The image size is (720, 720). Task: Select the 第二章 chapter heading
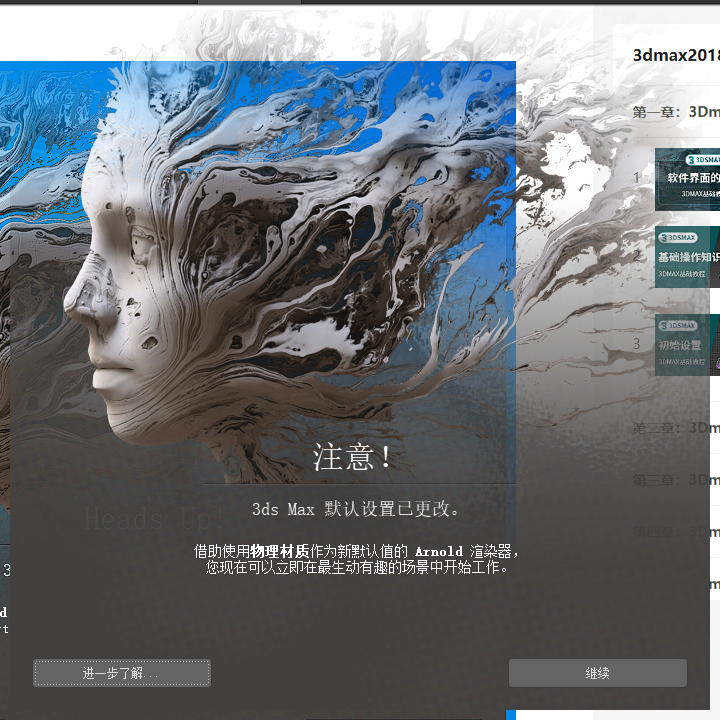pos(676,428)
